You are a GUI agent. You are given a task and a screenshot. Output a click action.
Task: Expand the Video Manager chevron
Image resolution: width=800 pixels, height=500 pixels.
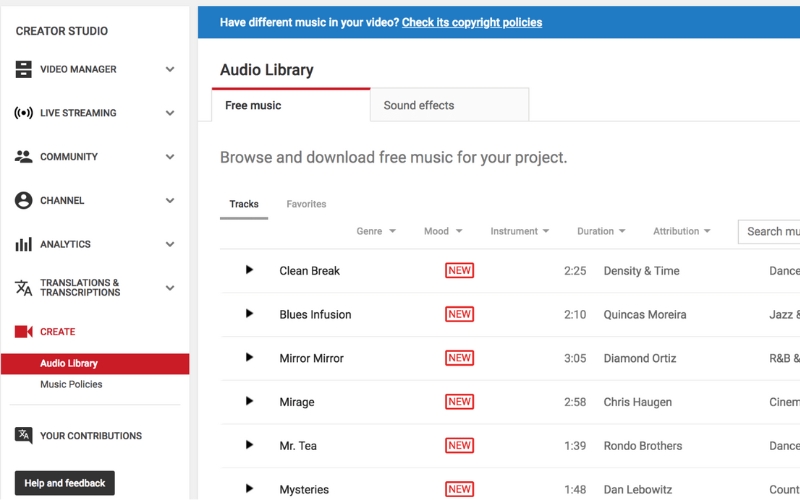coord(170,69)
